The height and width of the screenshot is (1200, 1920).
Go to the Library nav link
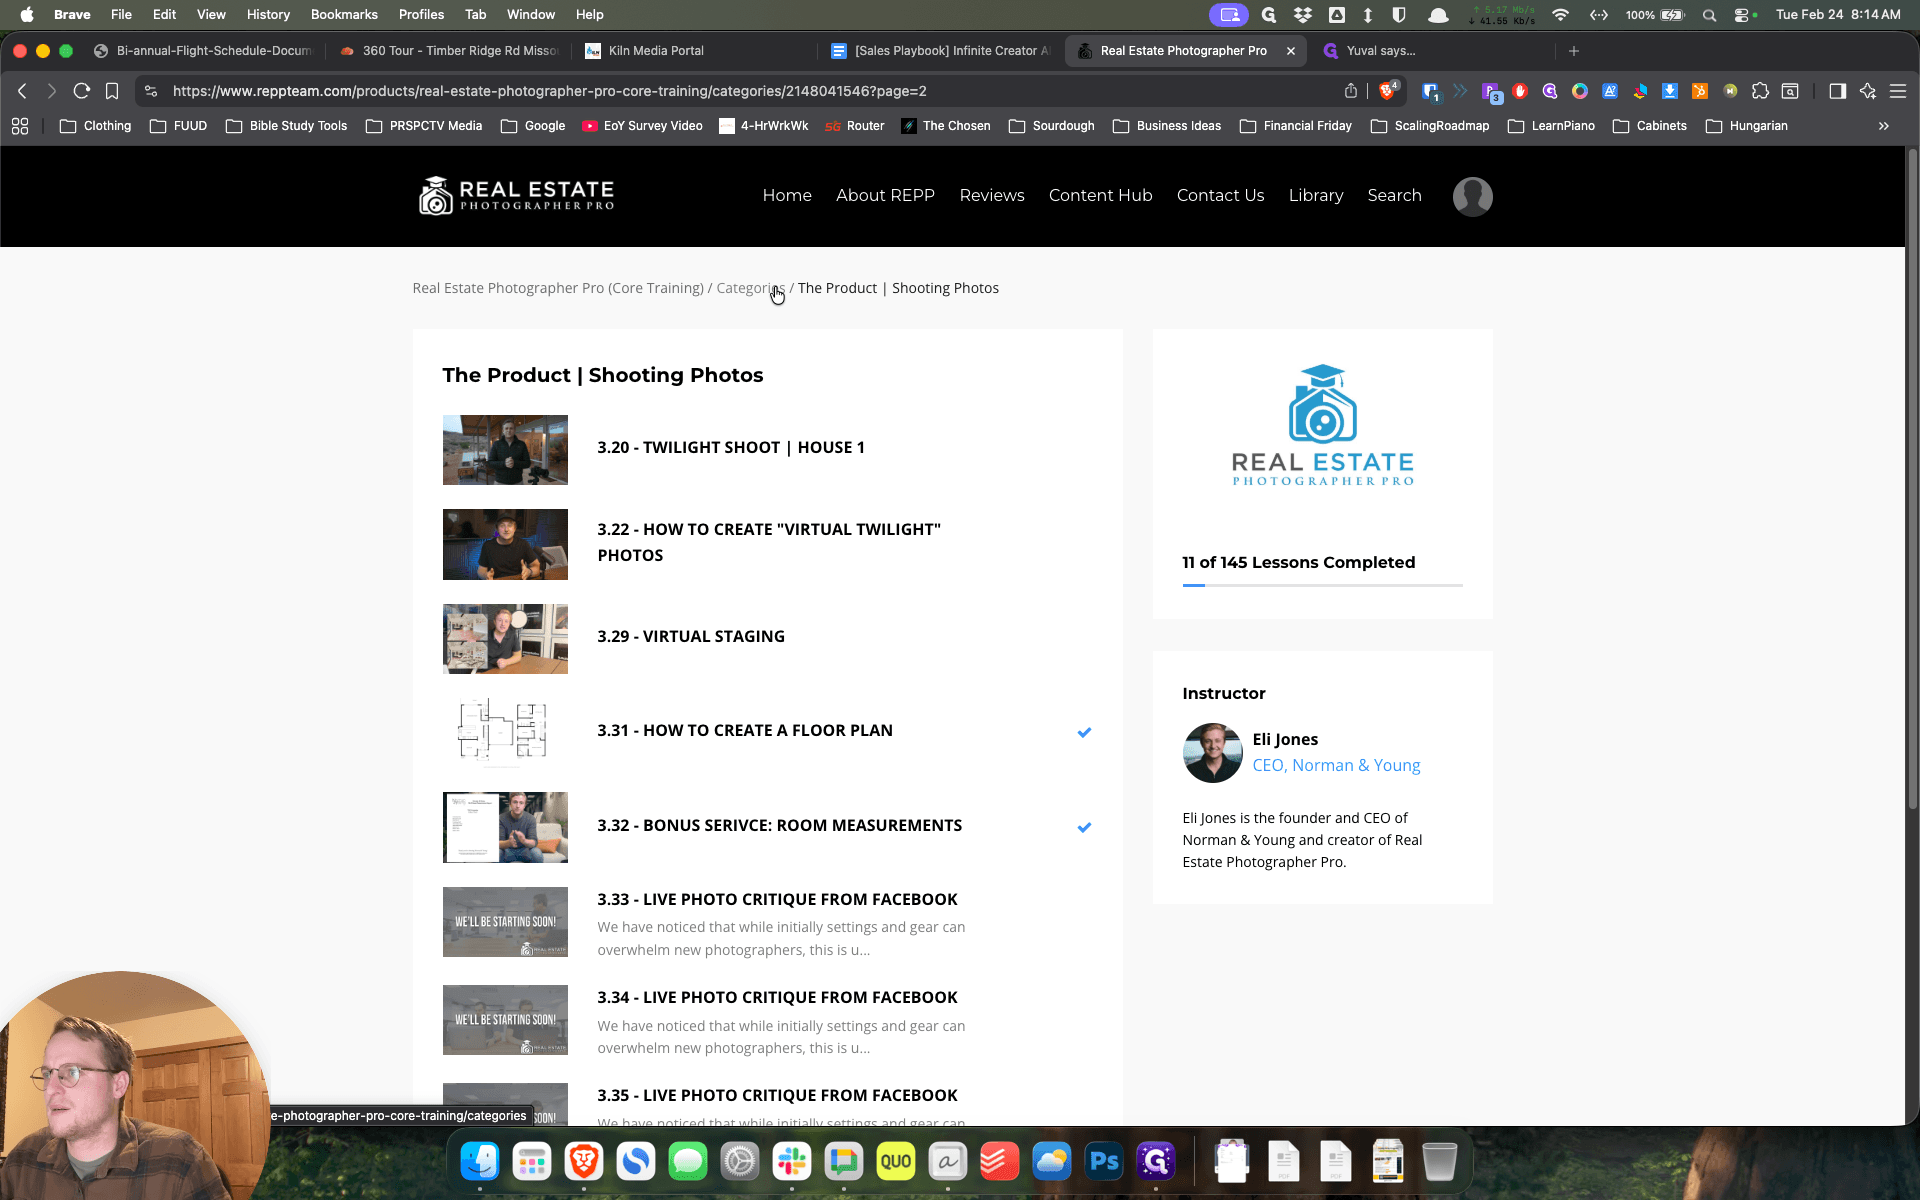[x=1316, y=195]
